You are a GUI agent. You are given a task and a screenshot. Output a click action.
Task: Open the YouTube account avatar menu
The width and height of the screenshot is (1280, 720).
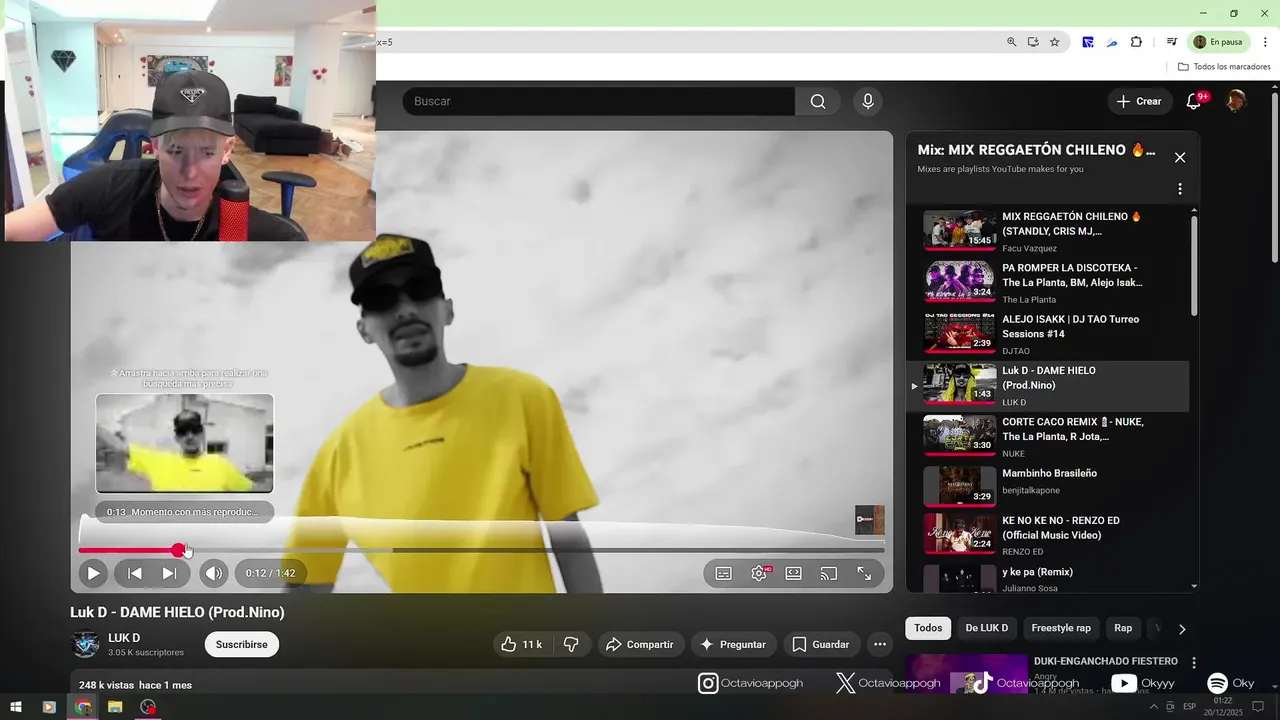(1236, 101)
